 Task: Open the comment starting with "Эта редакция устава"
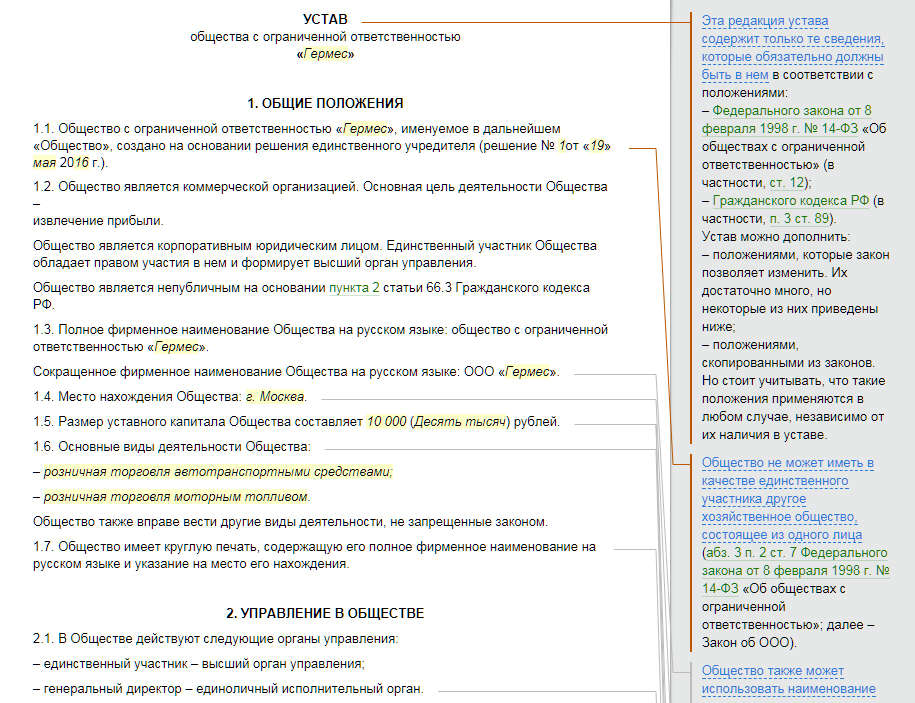pos(765,21)
